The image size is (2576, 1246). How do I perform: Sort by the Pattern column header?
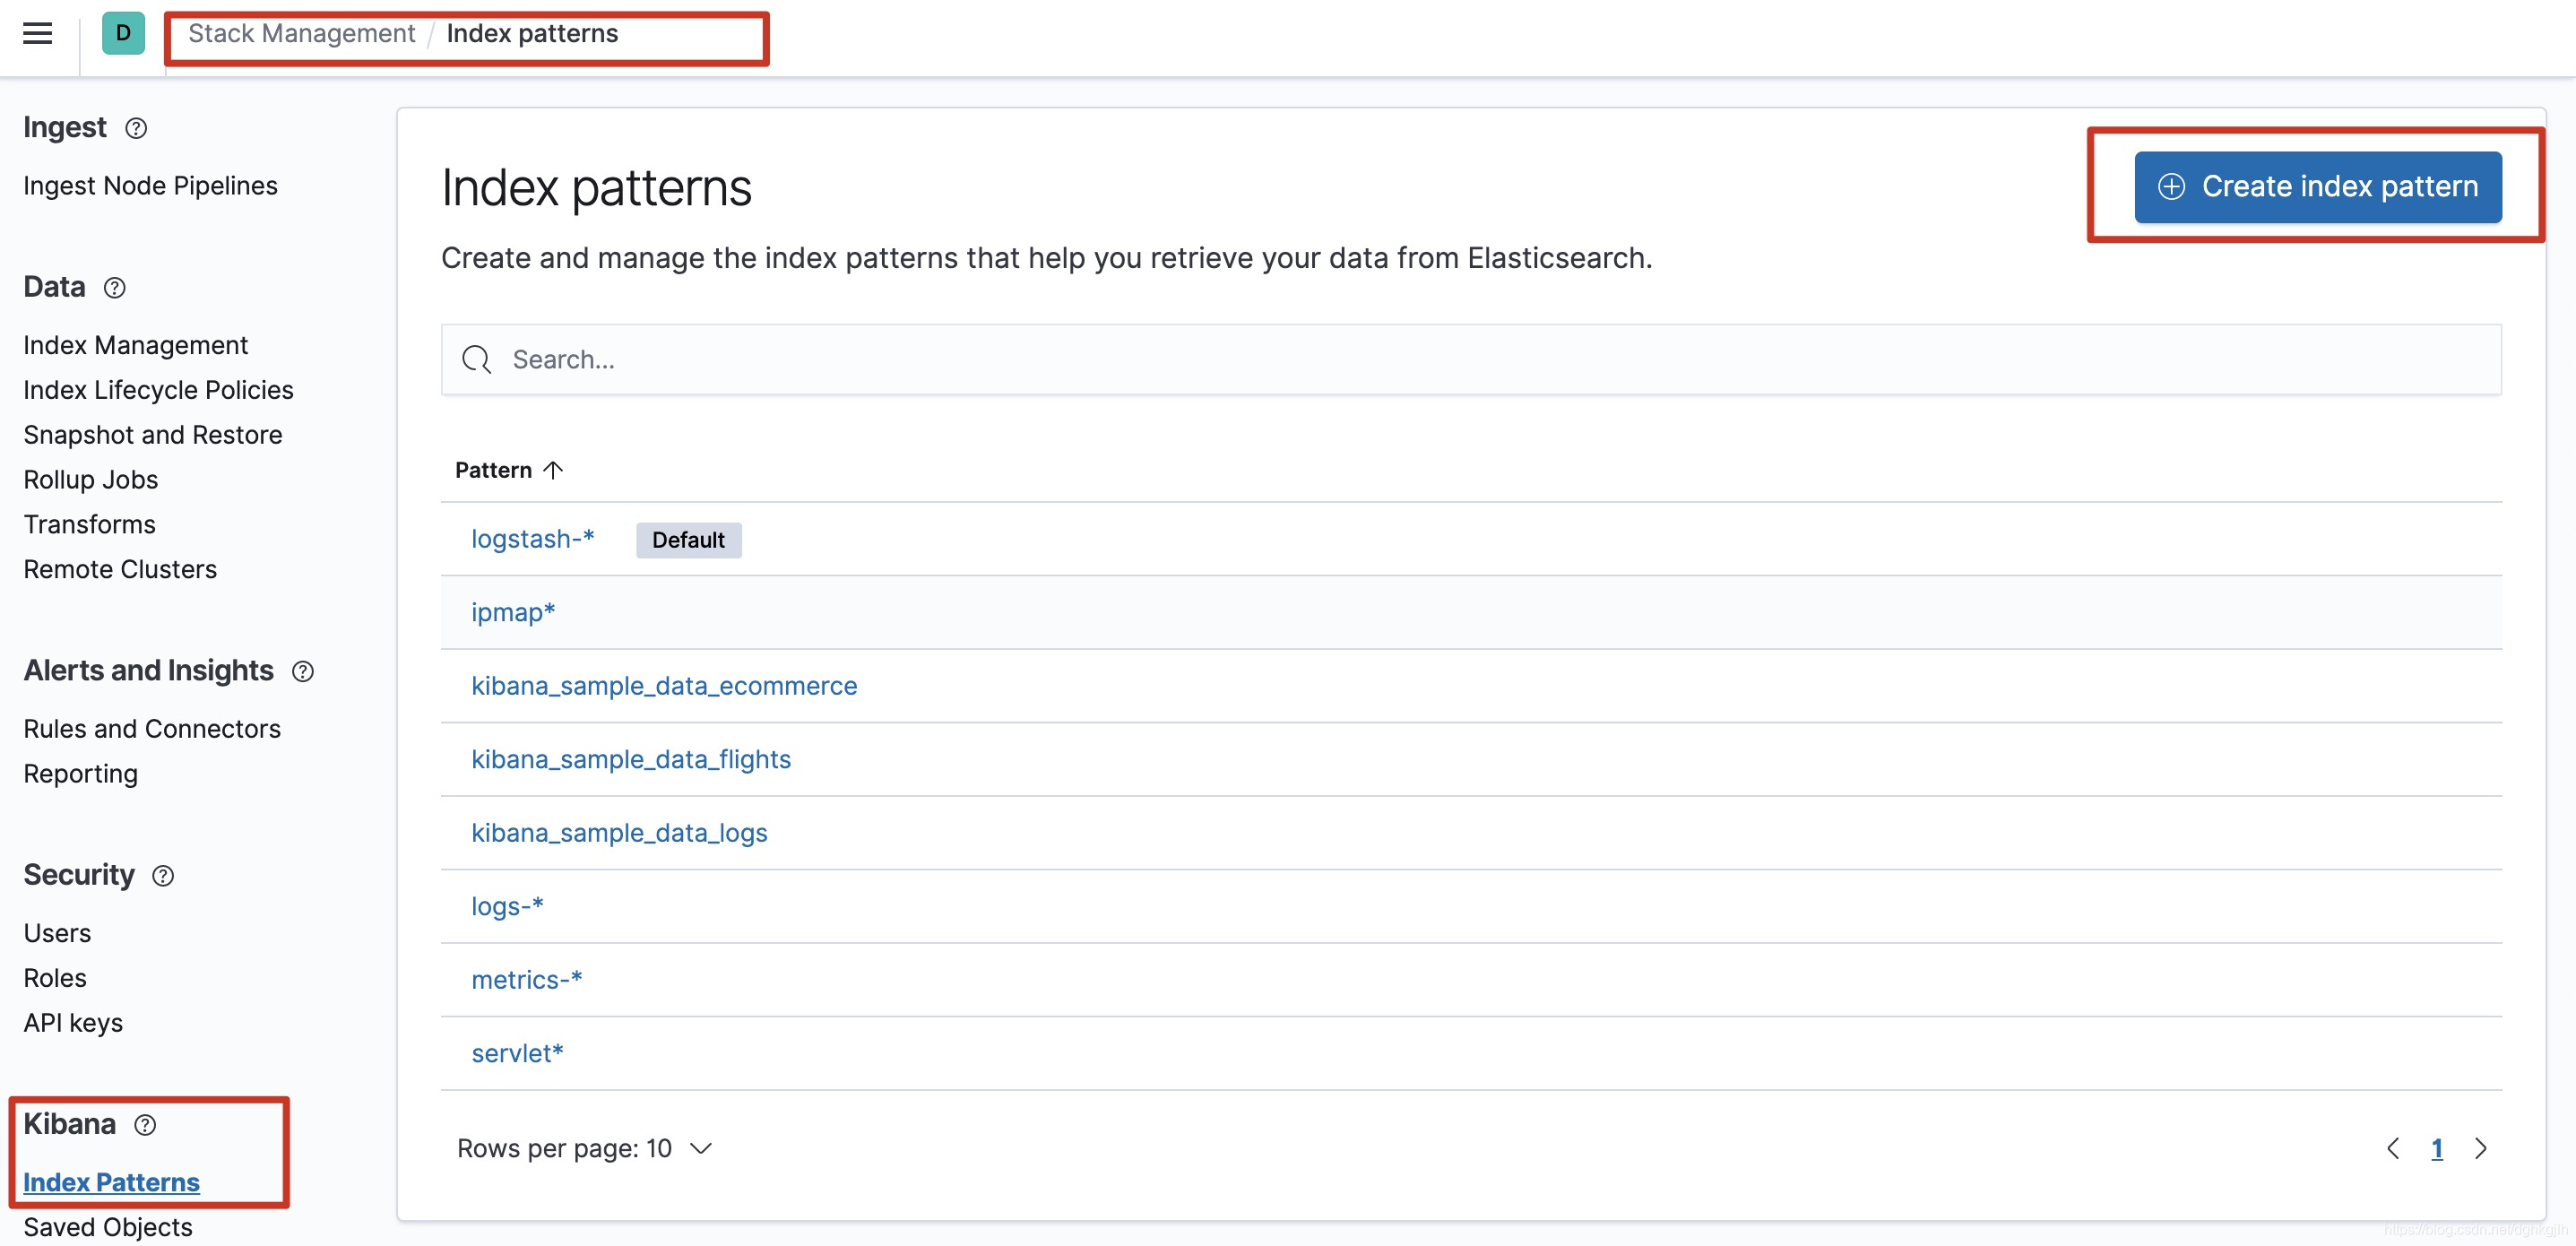tap(509, 470)
